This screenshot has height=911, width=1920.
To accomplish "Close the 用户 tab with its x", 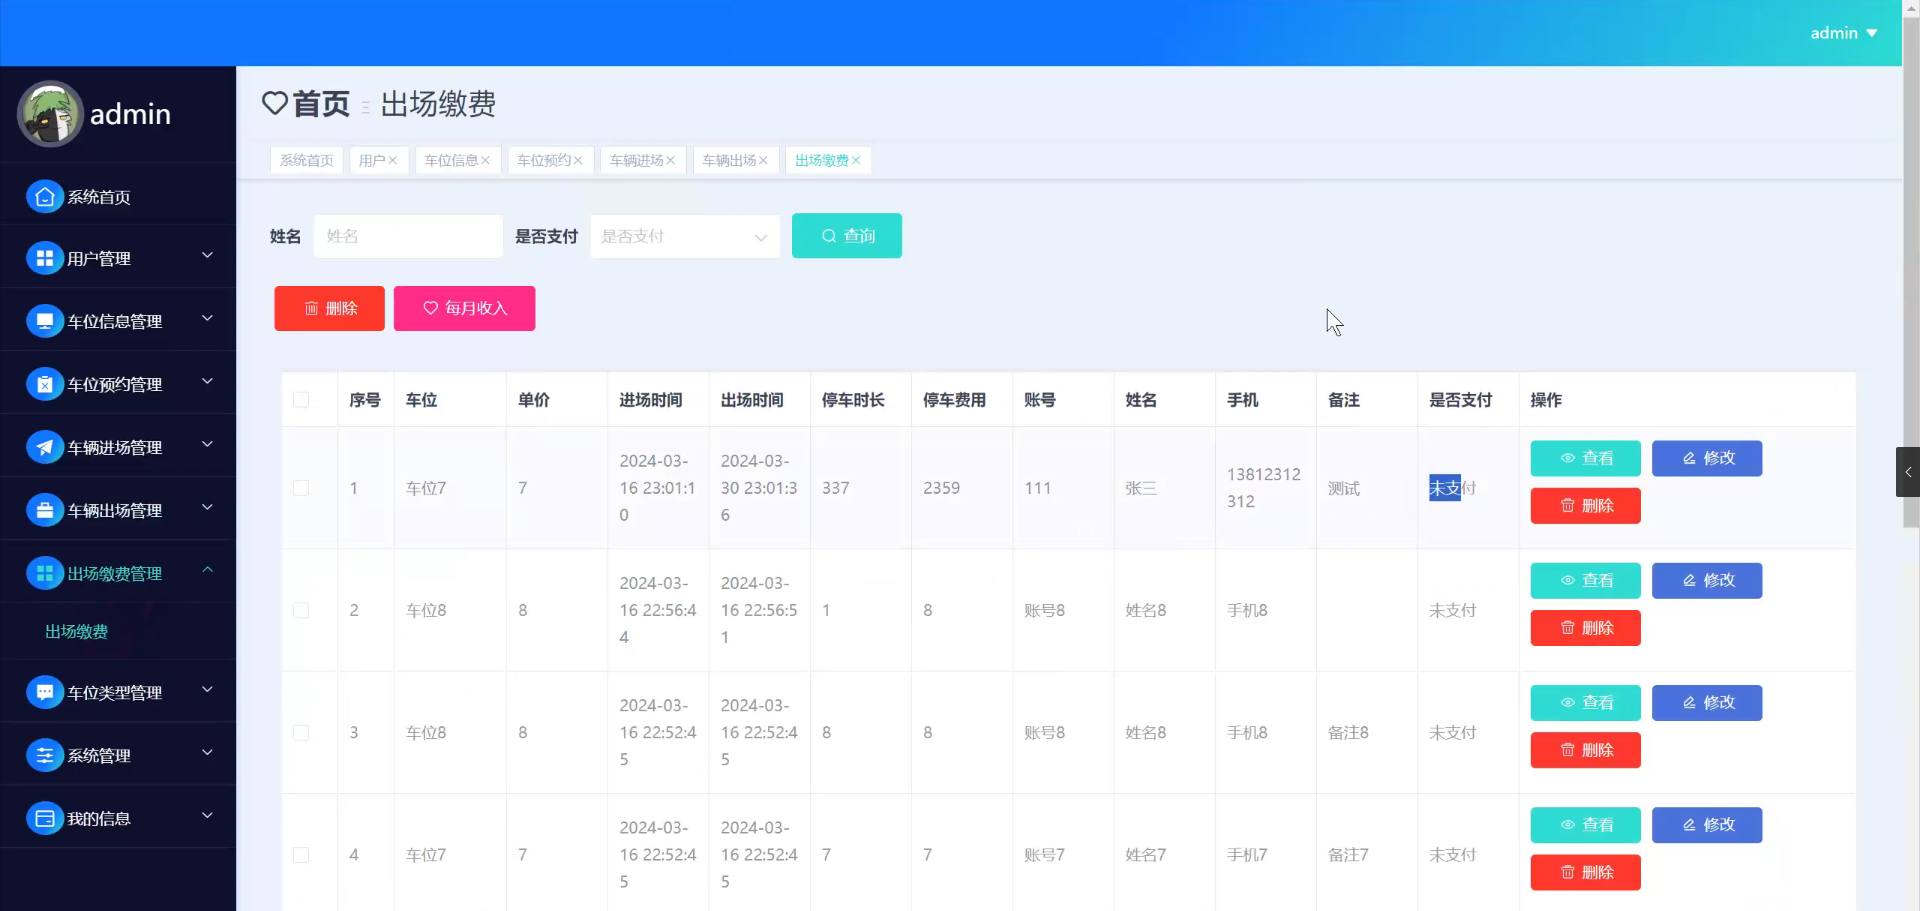I will click(x=393, y=161).
